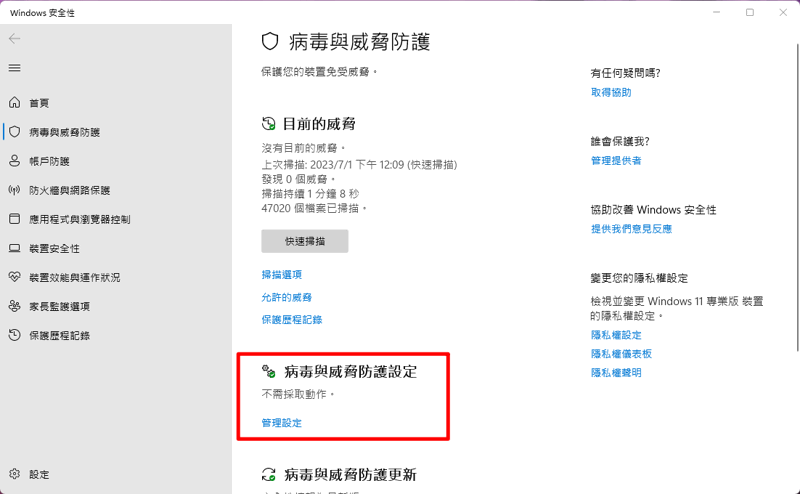Image resolution: width=800 pixels, height=494 pixels.
Task: Click the 目前的威脅 heading text
Action: point(319,124)
